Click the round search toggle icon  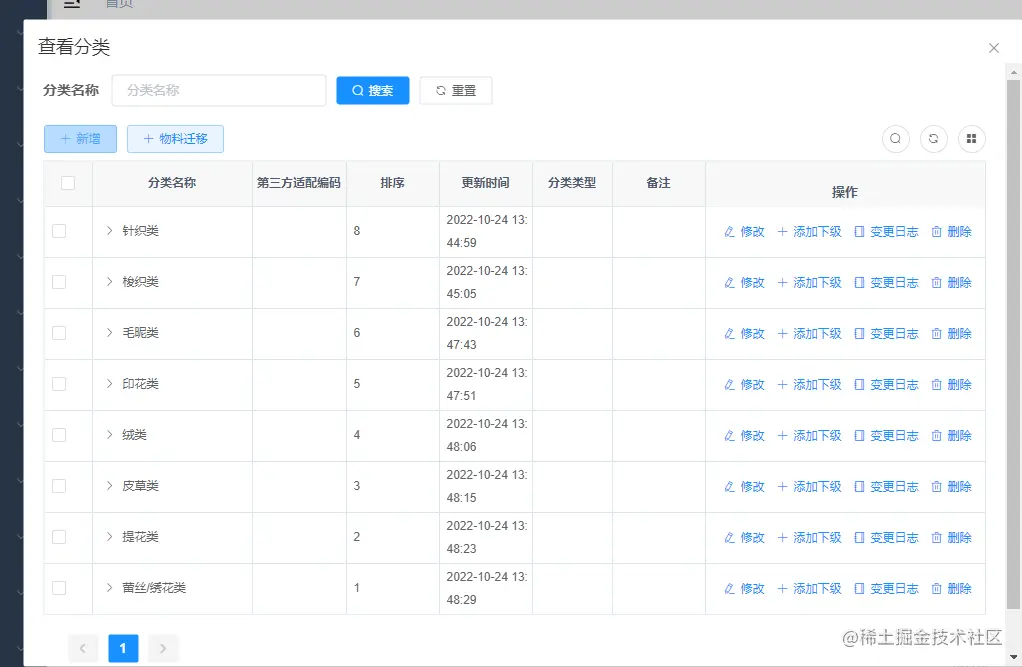pyautogui.click(x=896, y=138)
